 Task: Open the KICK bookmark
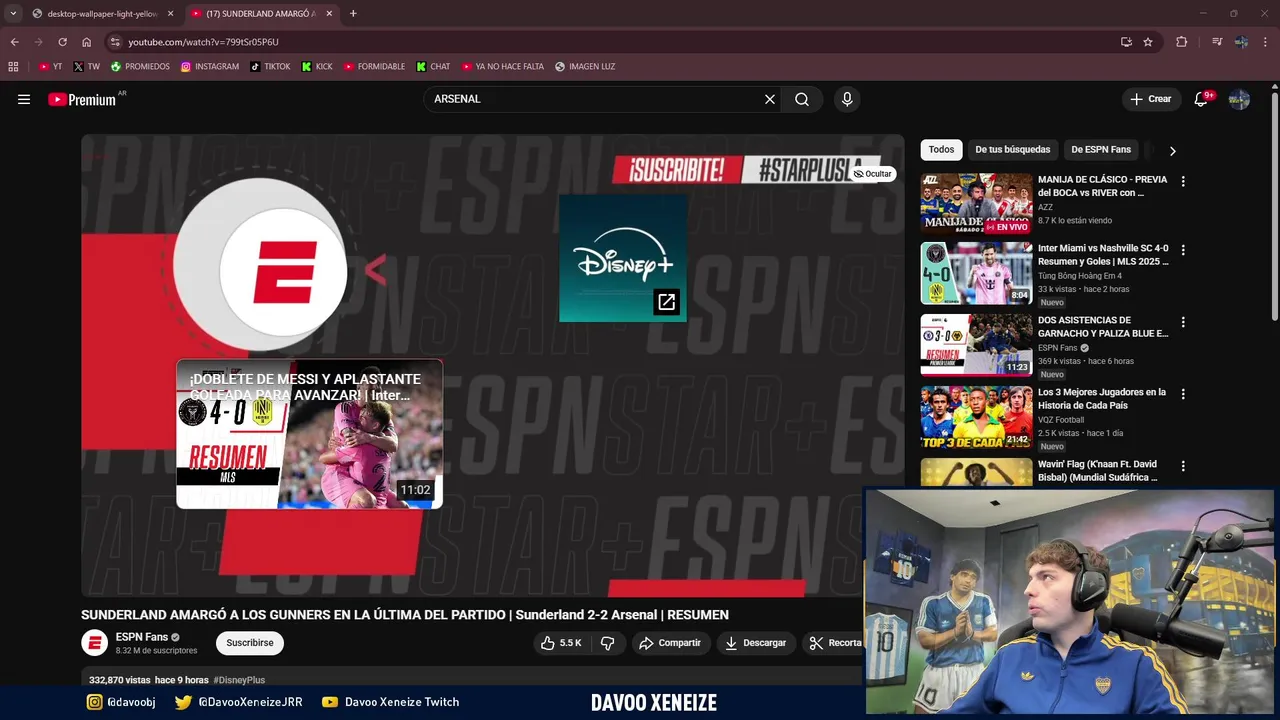317,67
